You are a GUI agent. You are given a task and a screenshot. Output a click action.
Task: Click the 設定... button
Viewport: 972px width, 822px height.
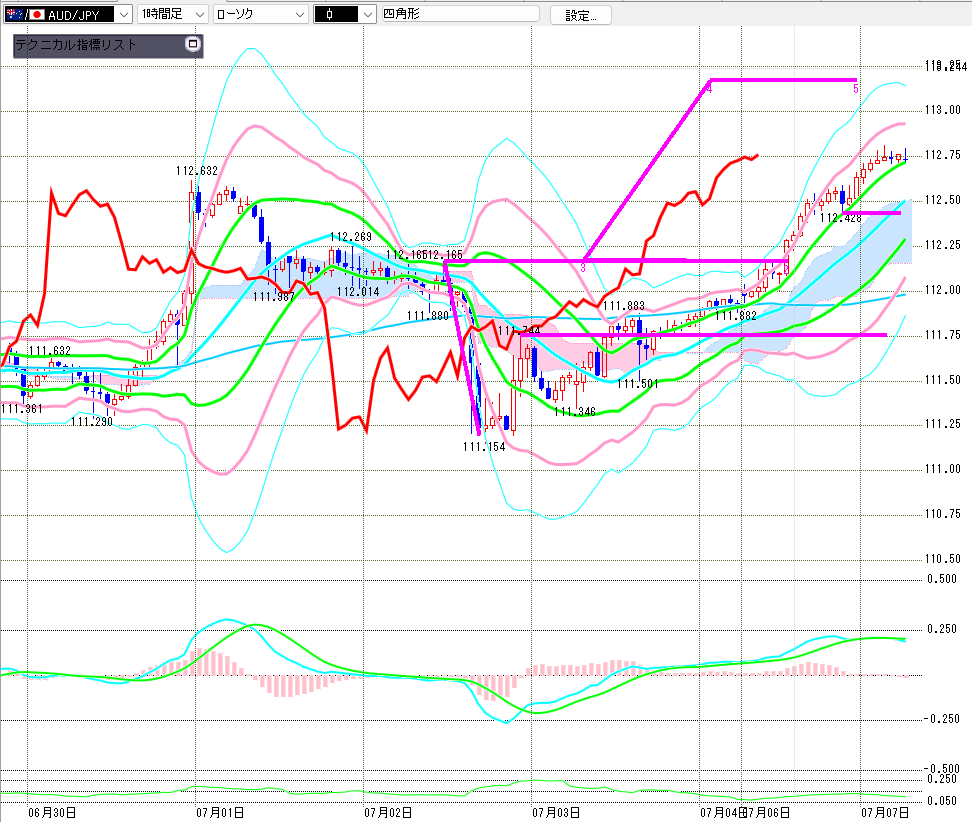tap(581, 15)
